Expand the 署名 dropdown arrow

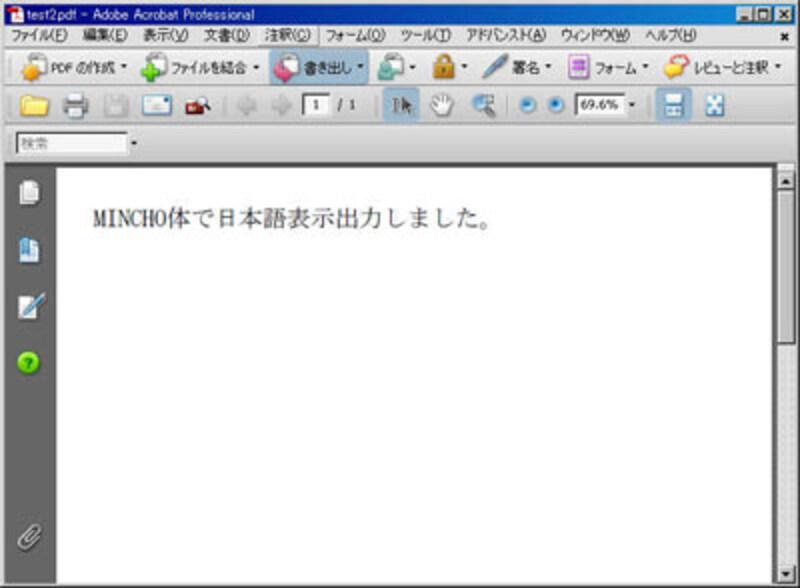point(548,67)
